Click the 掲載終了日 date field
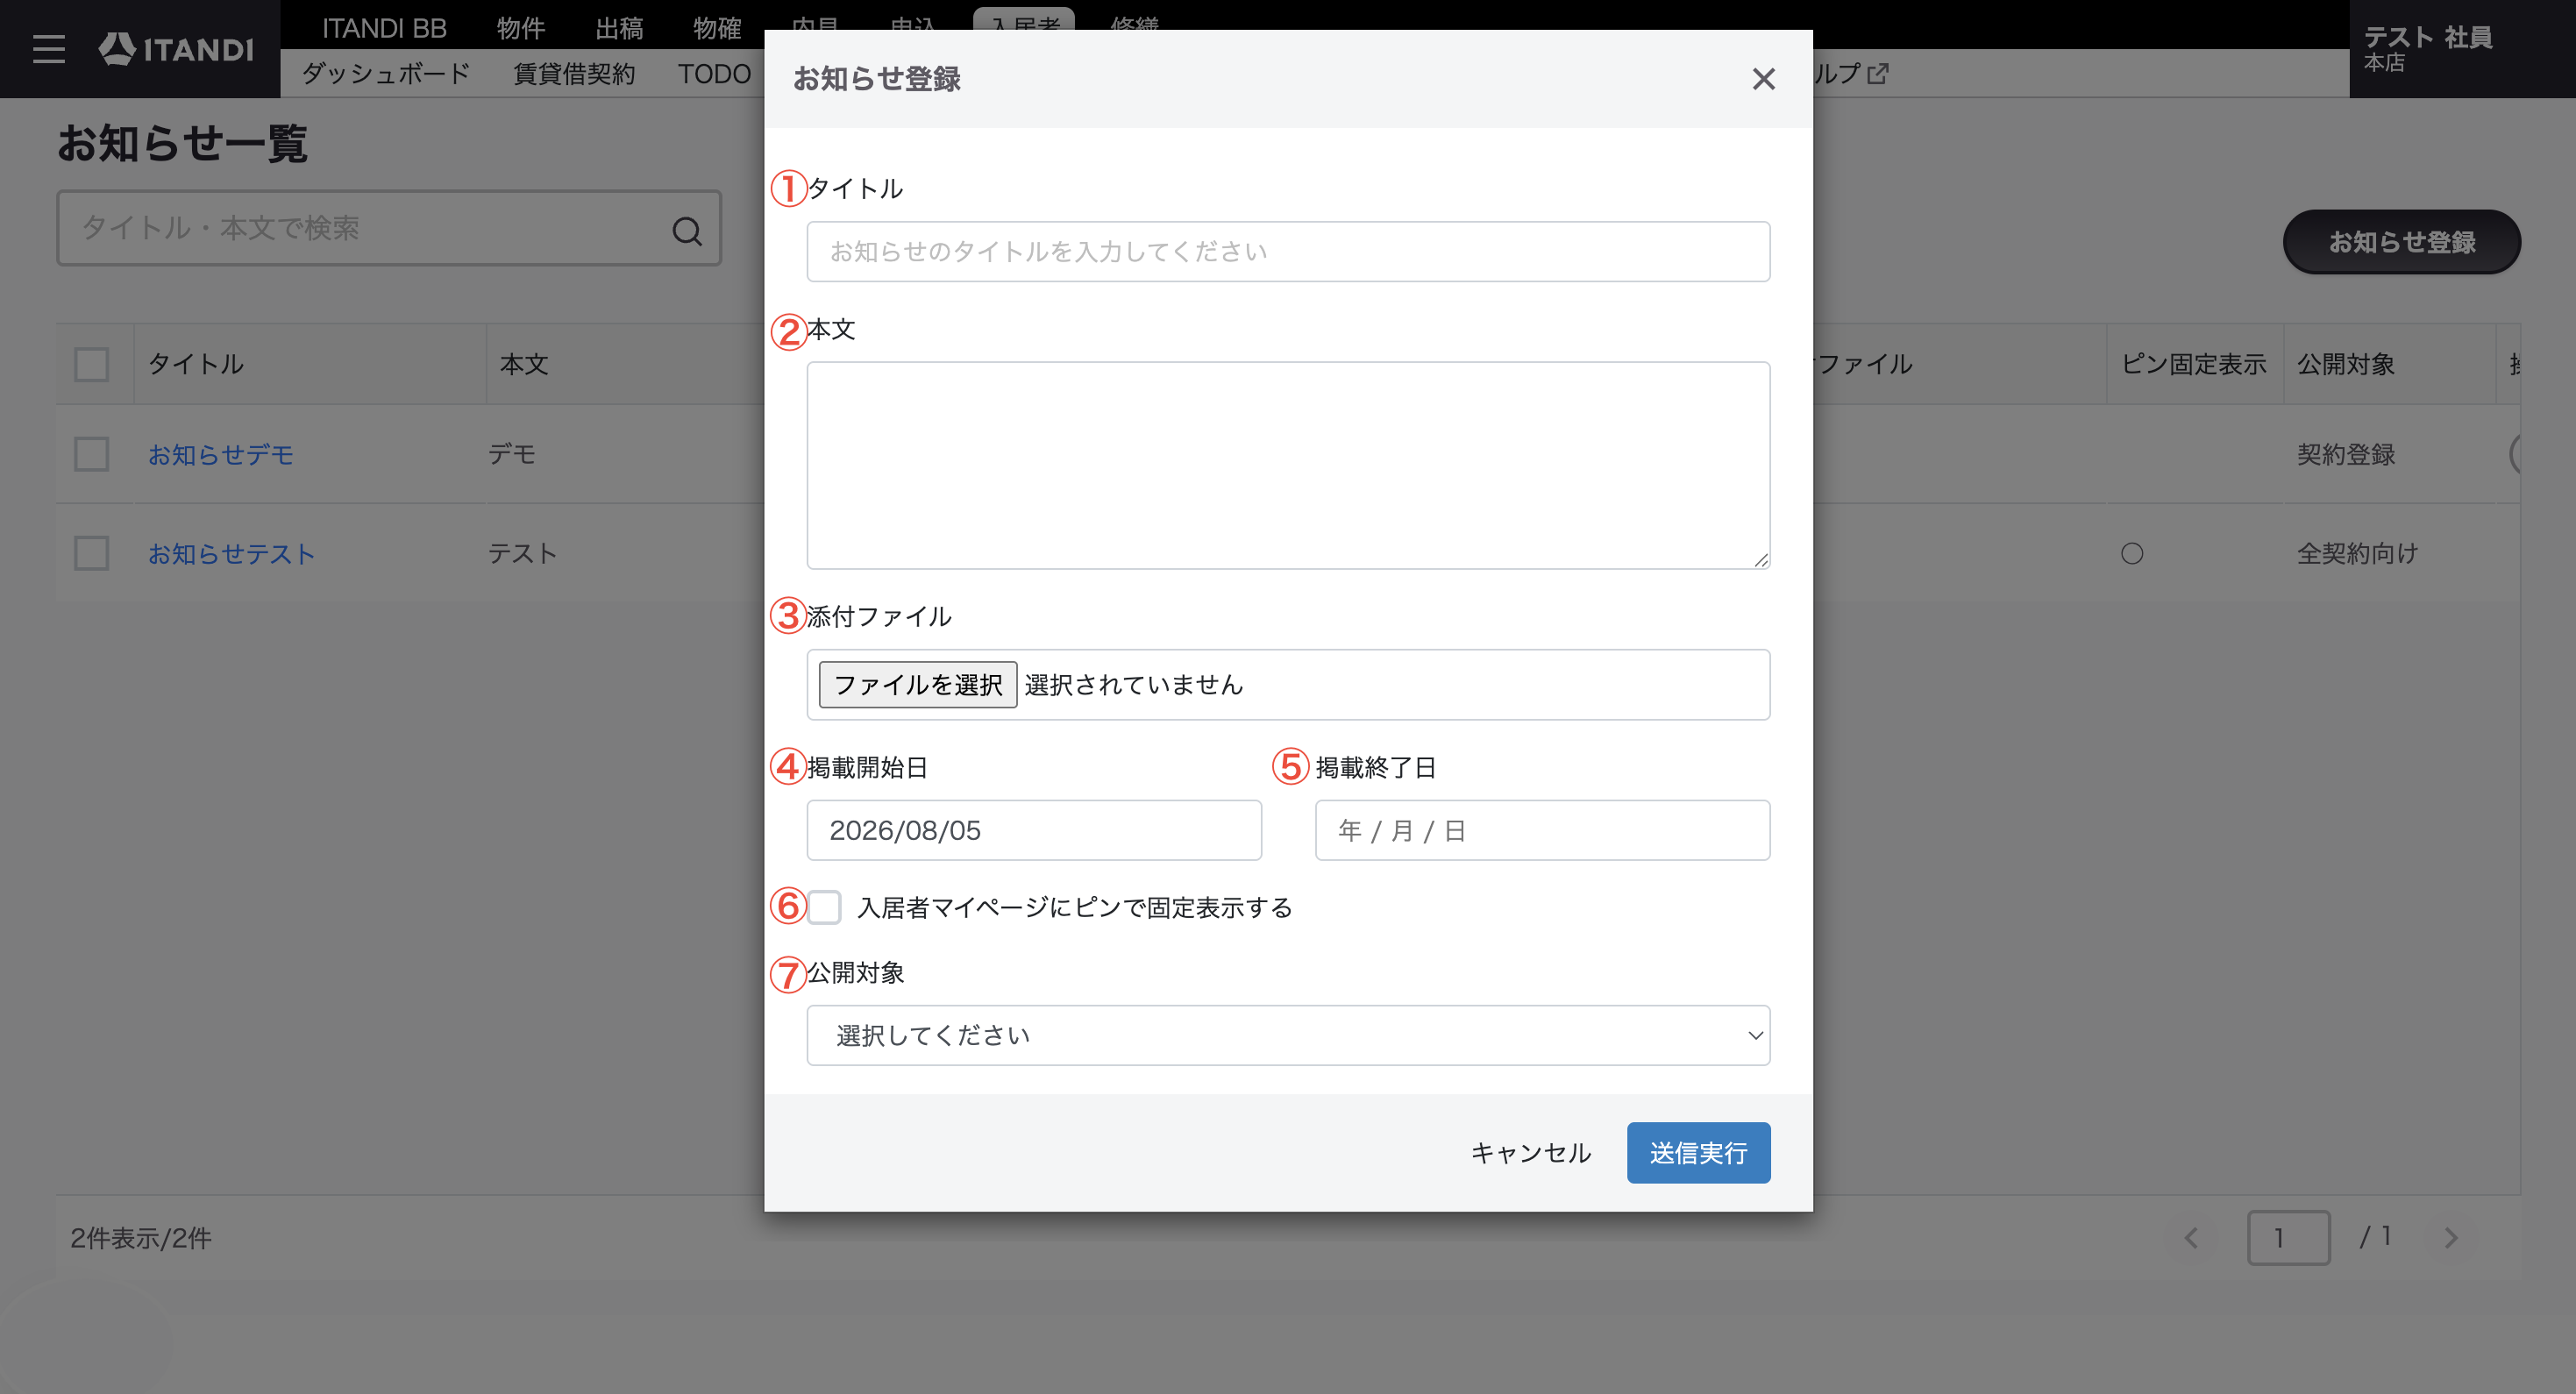This screenshot has height=1394, width=2576. pos(1542,830)
